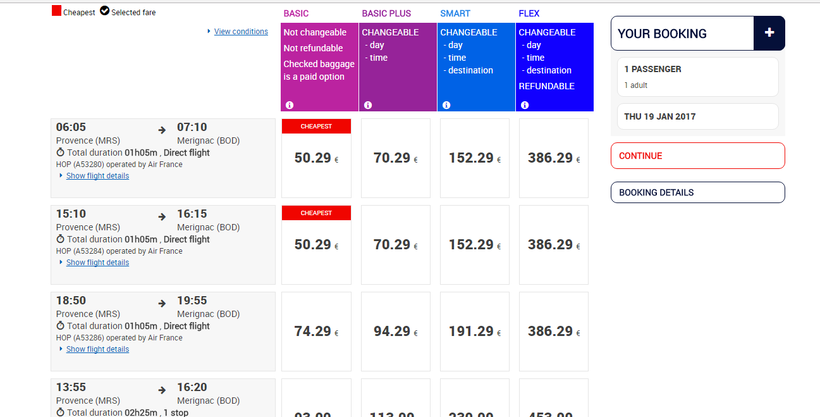
Task: Select 50.29 € Basic fare for 06:05 flight
Action: tap(316, 158)
